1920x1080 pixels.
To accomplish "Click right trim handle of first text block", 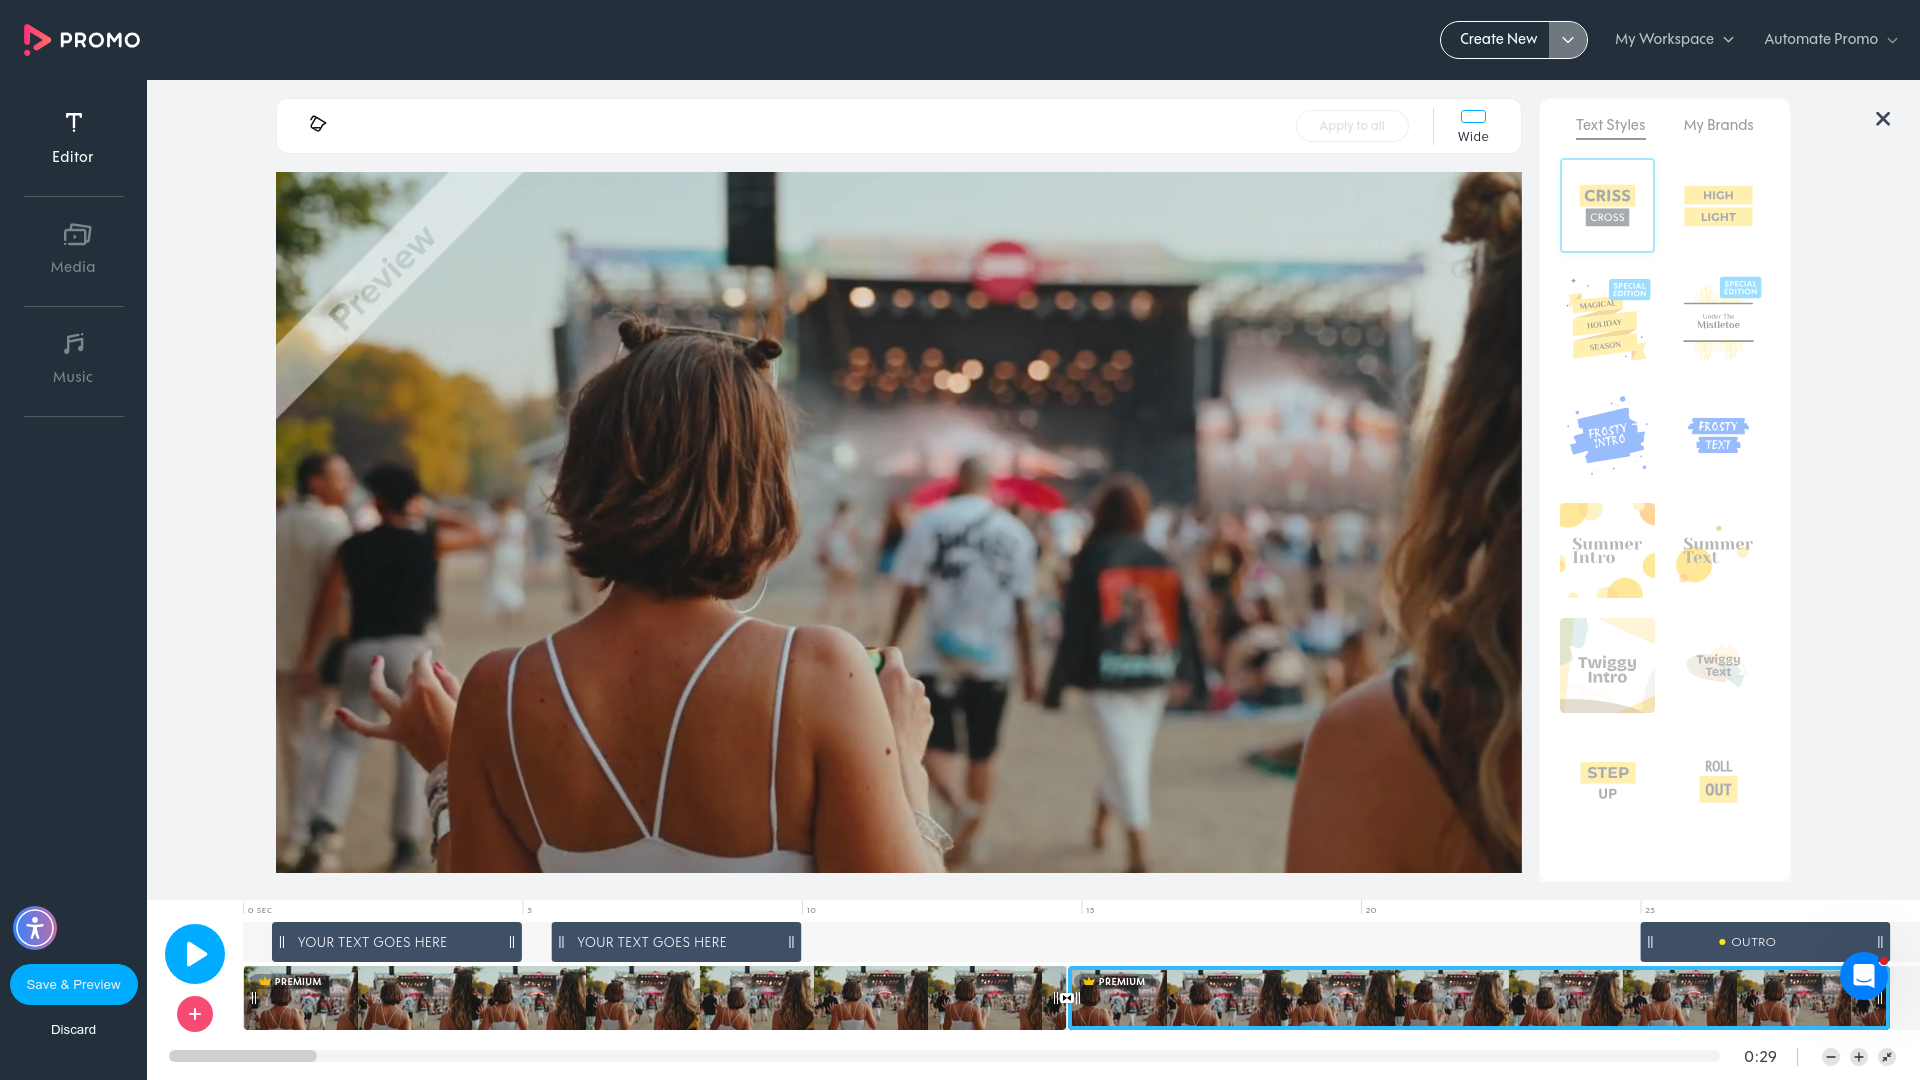I will [512, 942].
